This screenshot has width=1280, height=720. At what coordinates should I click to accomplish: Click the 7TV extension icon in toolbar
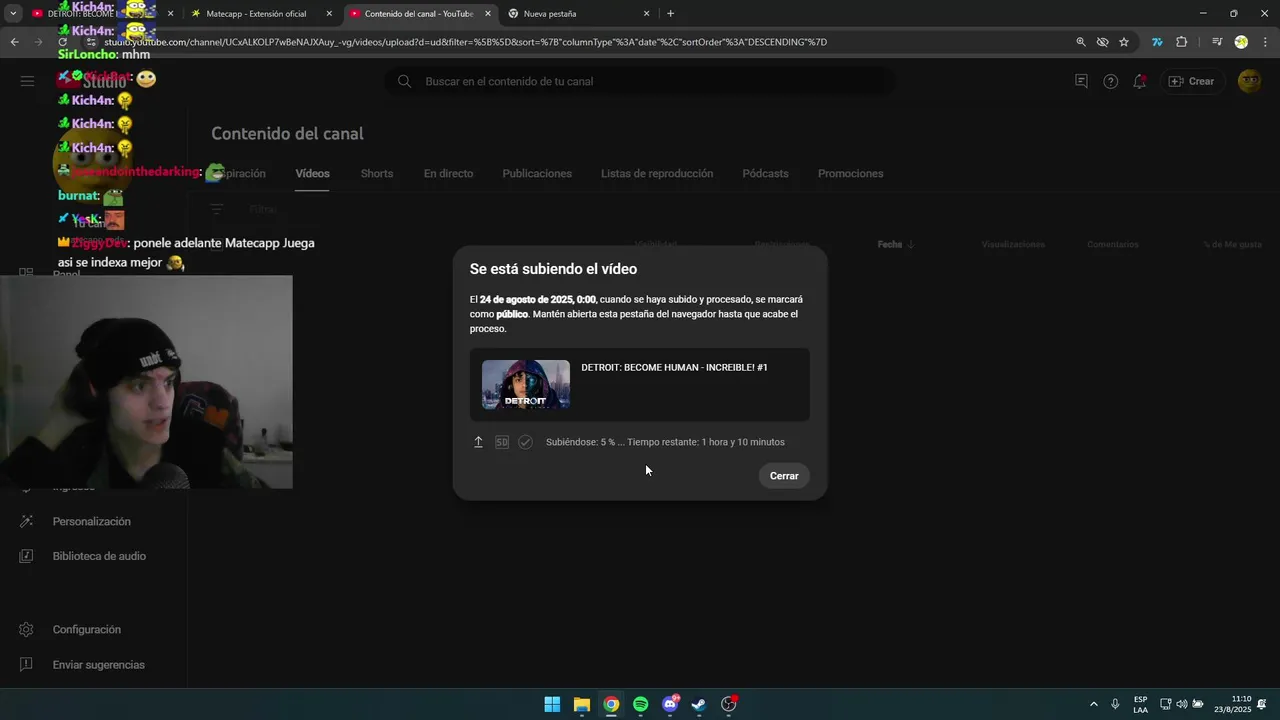(x=1157, y=42)
